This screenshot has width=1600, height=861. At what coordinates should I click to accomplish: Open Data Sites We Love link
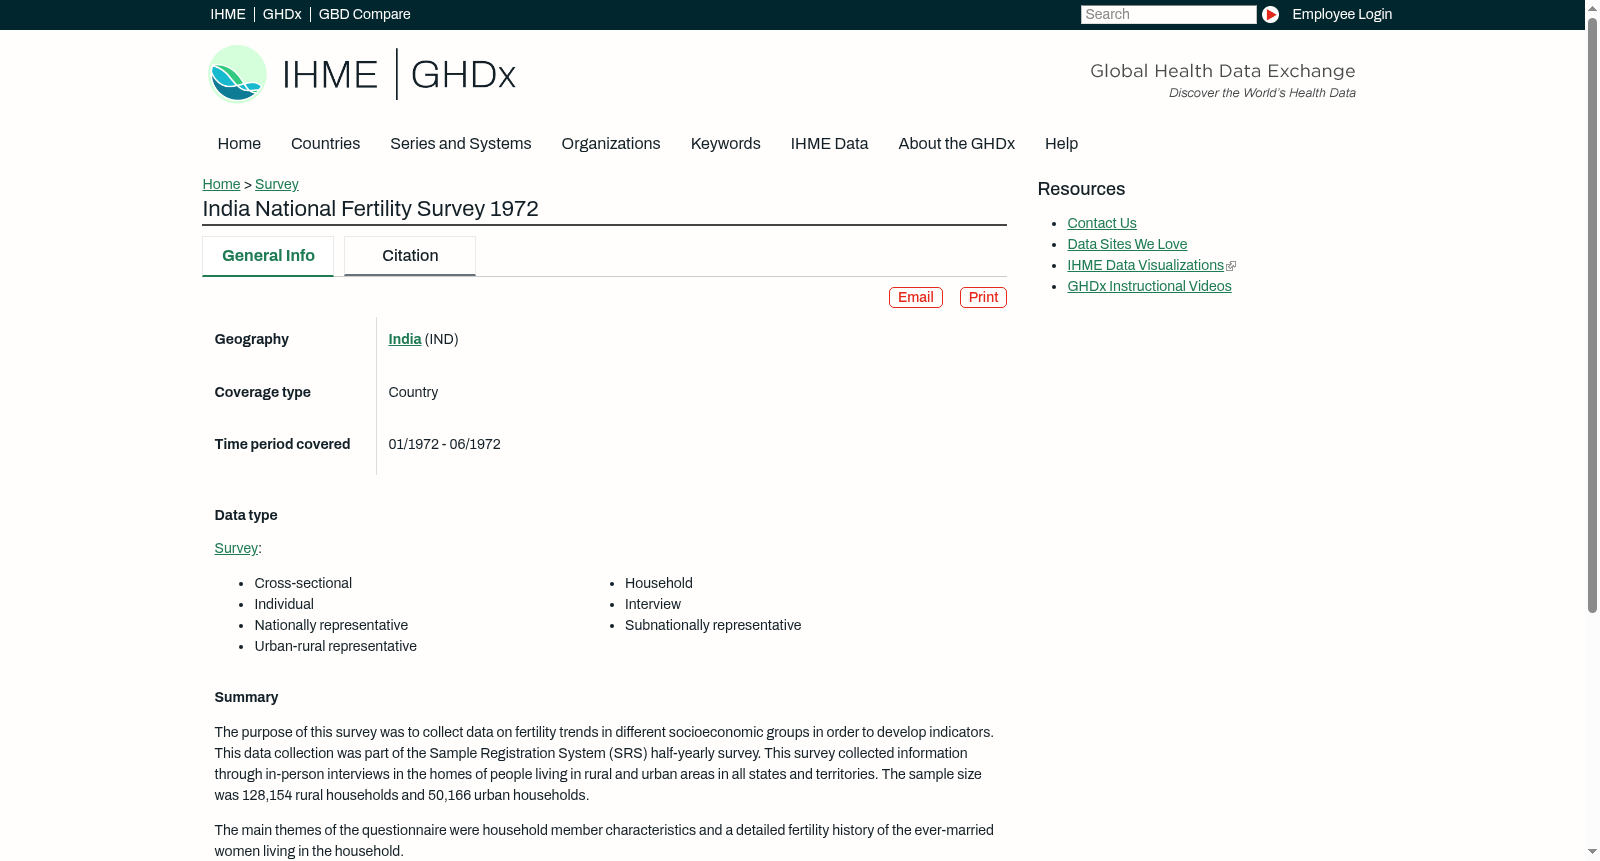tap(1127, 244)
